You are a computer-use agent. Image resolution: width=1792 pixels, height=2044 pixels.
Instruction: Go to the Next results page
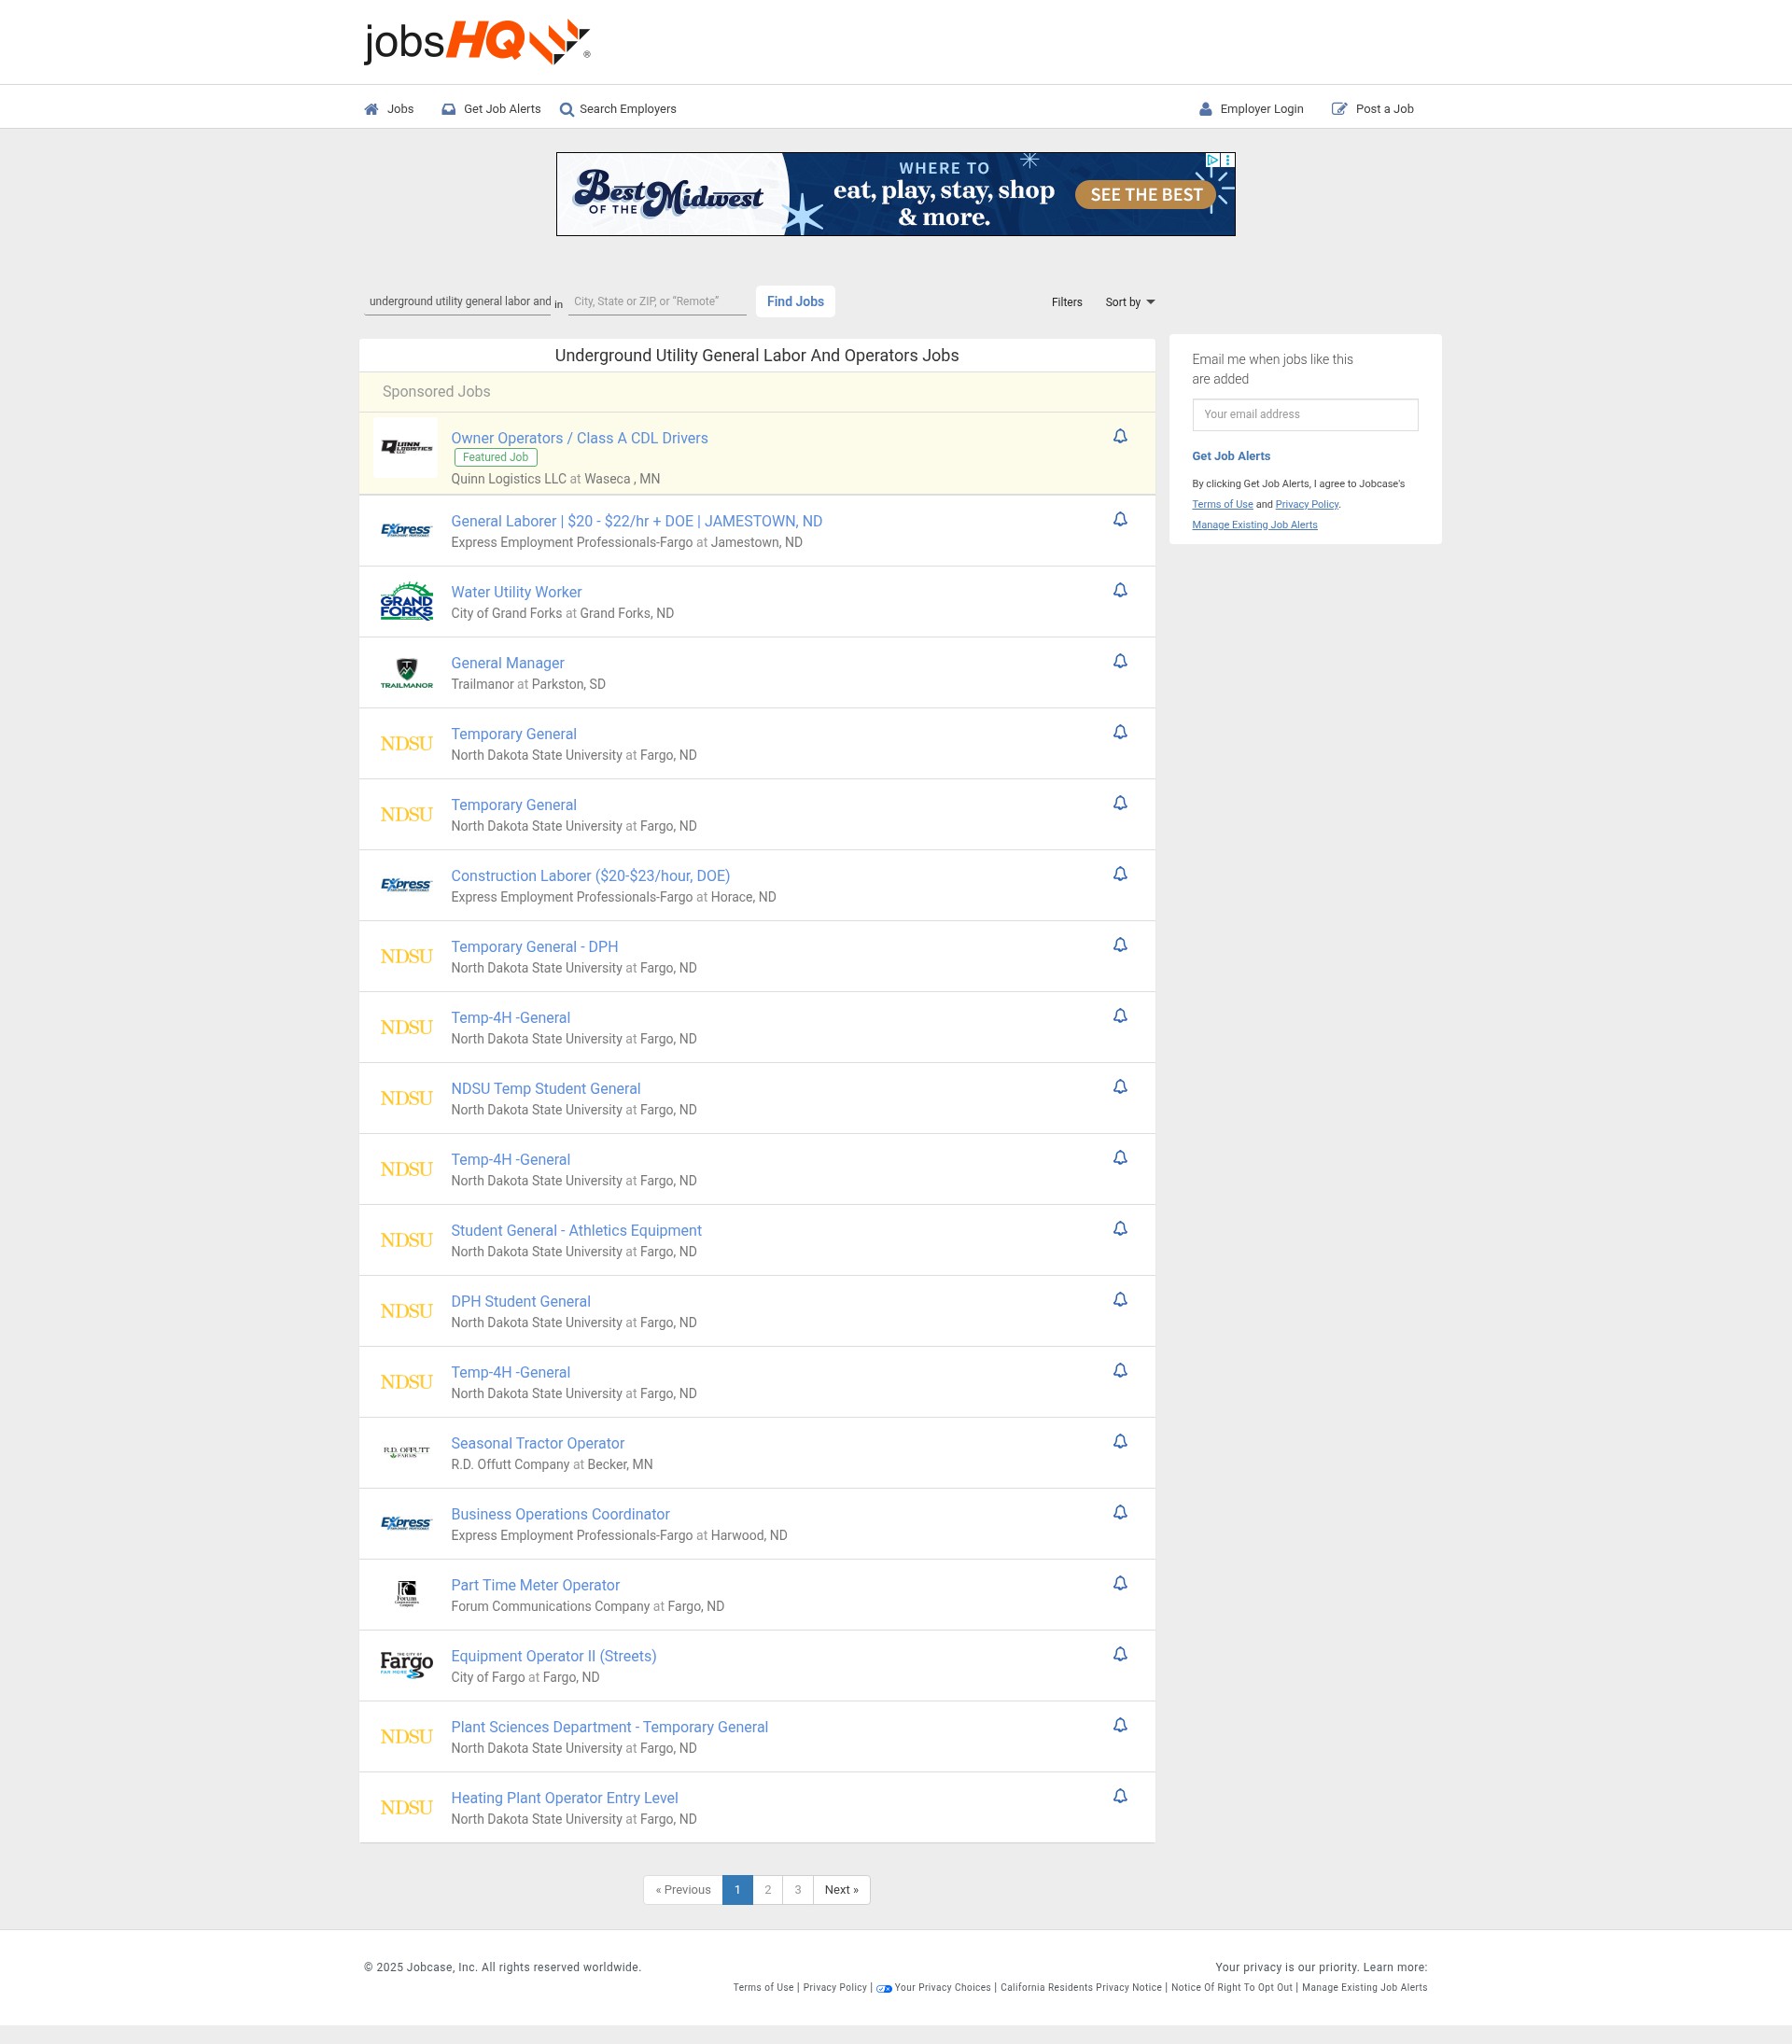(x=841, y=1890)
